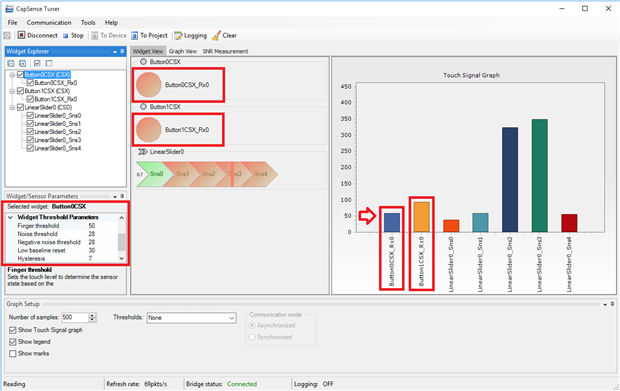
Task: Click the parameters list scroll down arrow
Action: [x=122, y=258]
